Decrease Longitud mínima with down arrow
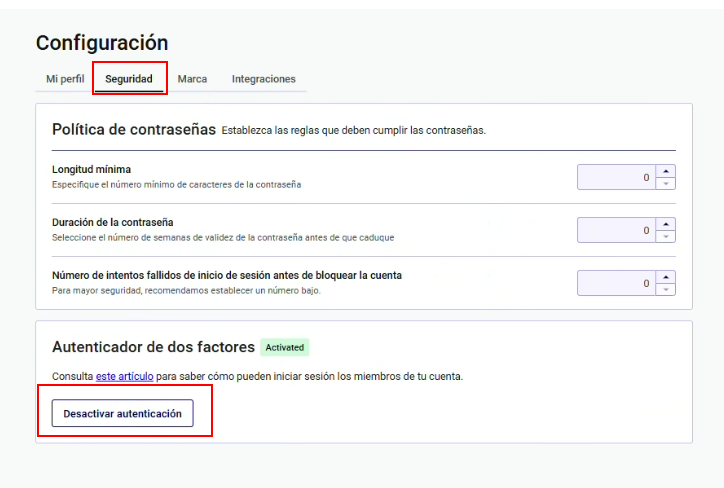Viewport: 724px width, 488px height. 667,183
